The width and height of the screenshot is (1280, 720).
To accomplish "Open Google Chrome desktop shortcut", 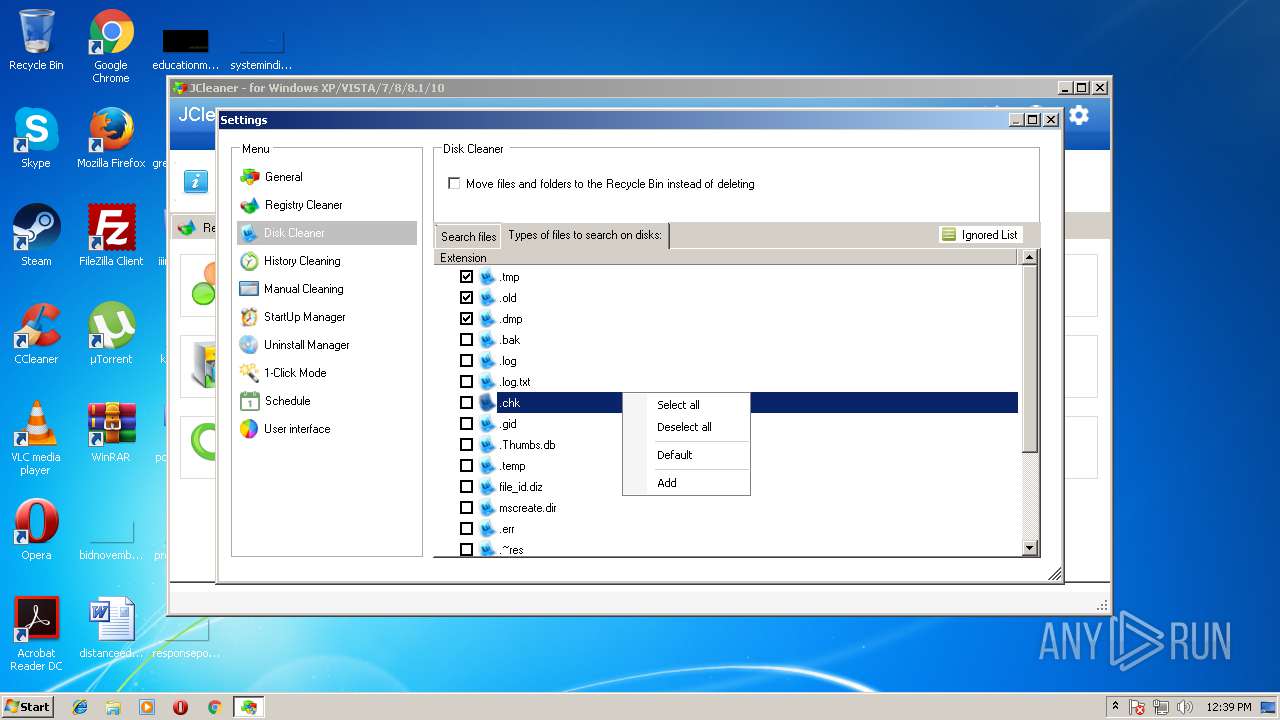I will [111, 46].
